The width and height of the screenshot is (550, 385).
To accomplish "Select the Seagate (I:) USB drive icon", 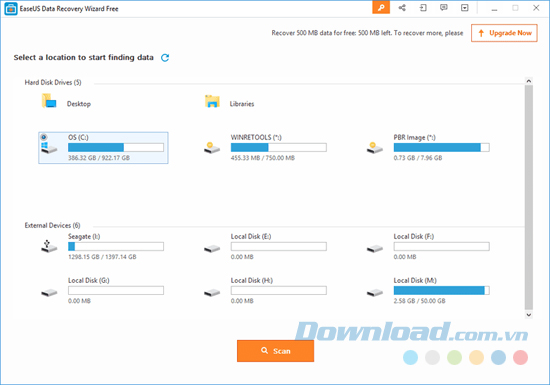I will pos(49,246).
